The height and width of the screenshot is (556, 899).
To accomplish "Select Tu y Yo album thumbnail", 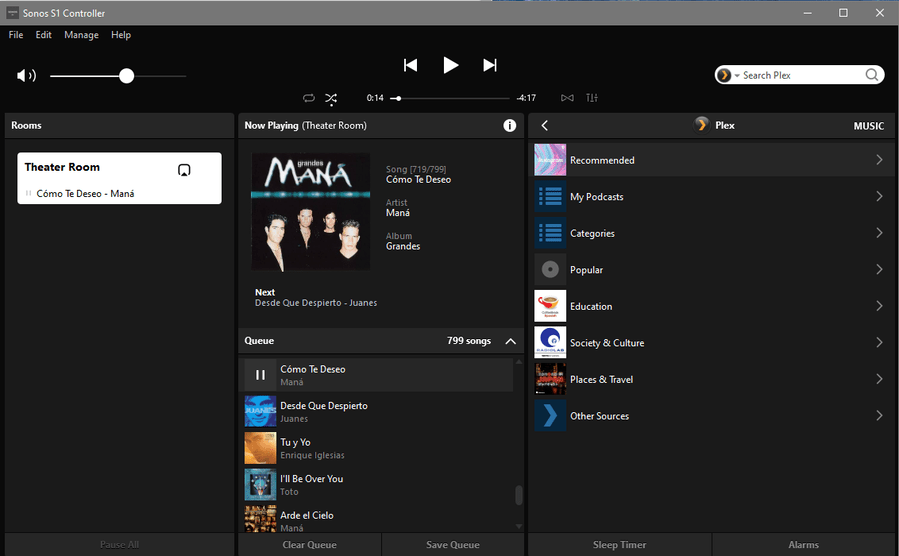I will click(260, 448).
